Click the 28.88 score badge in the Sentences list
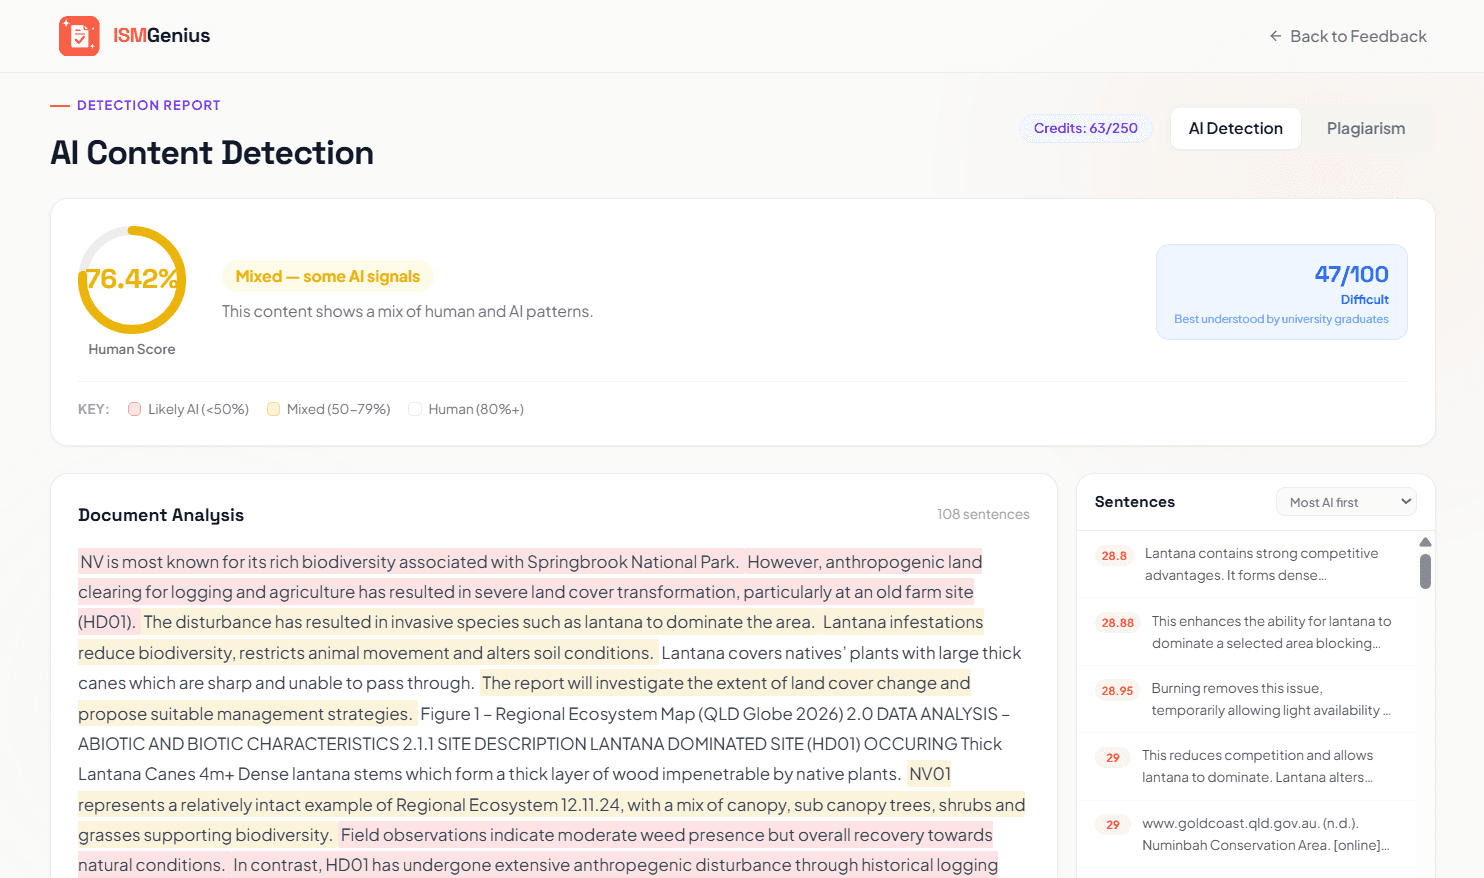1484x878 pixels. point(1116,622)
